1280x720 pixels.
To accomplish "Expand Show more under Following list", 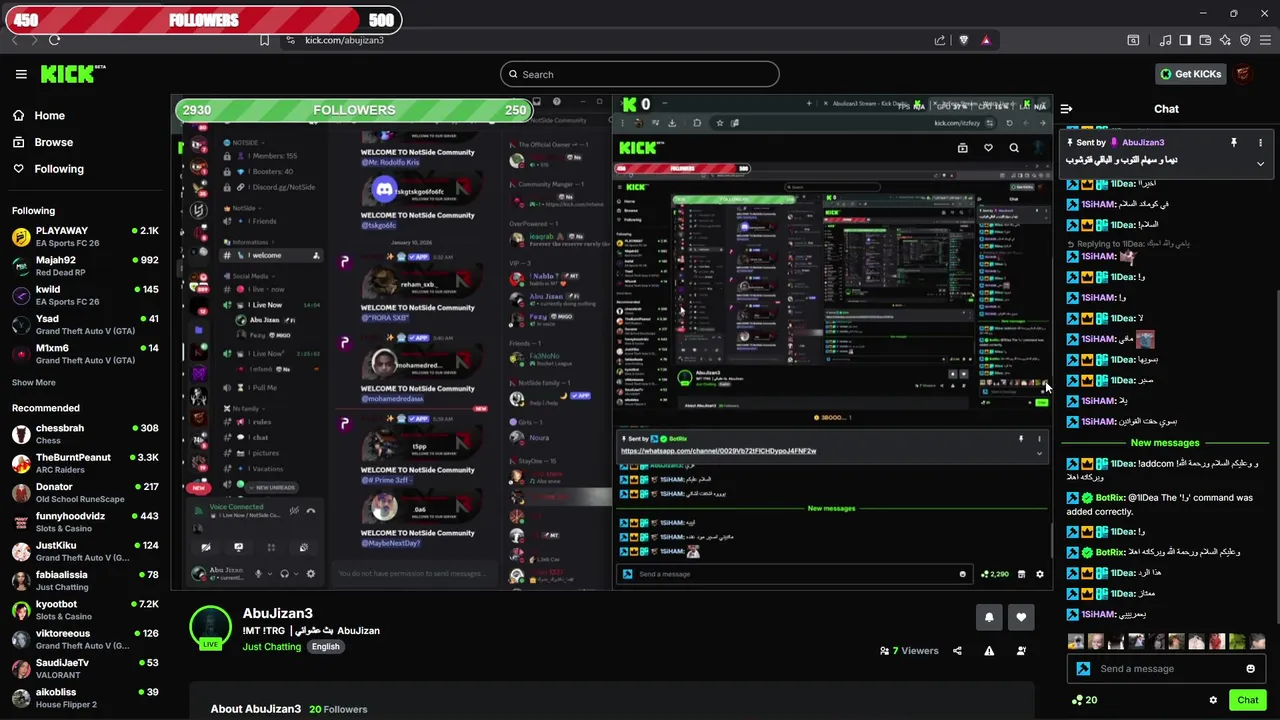I will tap(33, 382).
